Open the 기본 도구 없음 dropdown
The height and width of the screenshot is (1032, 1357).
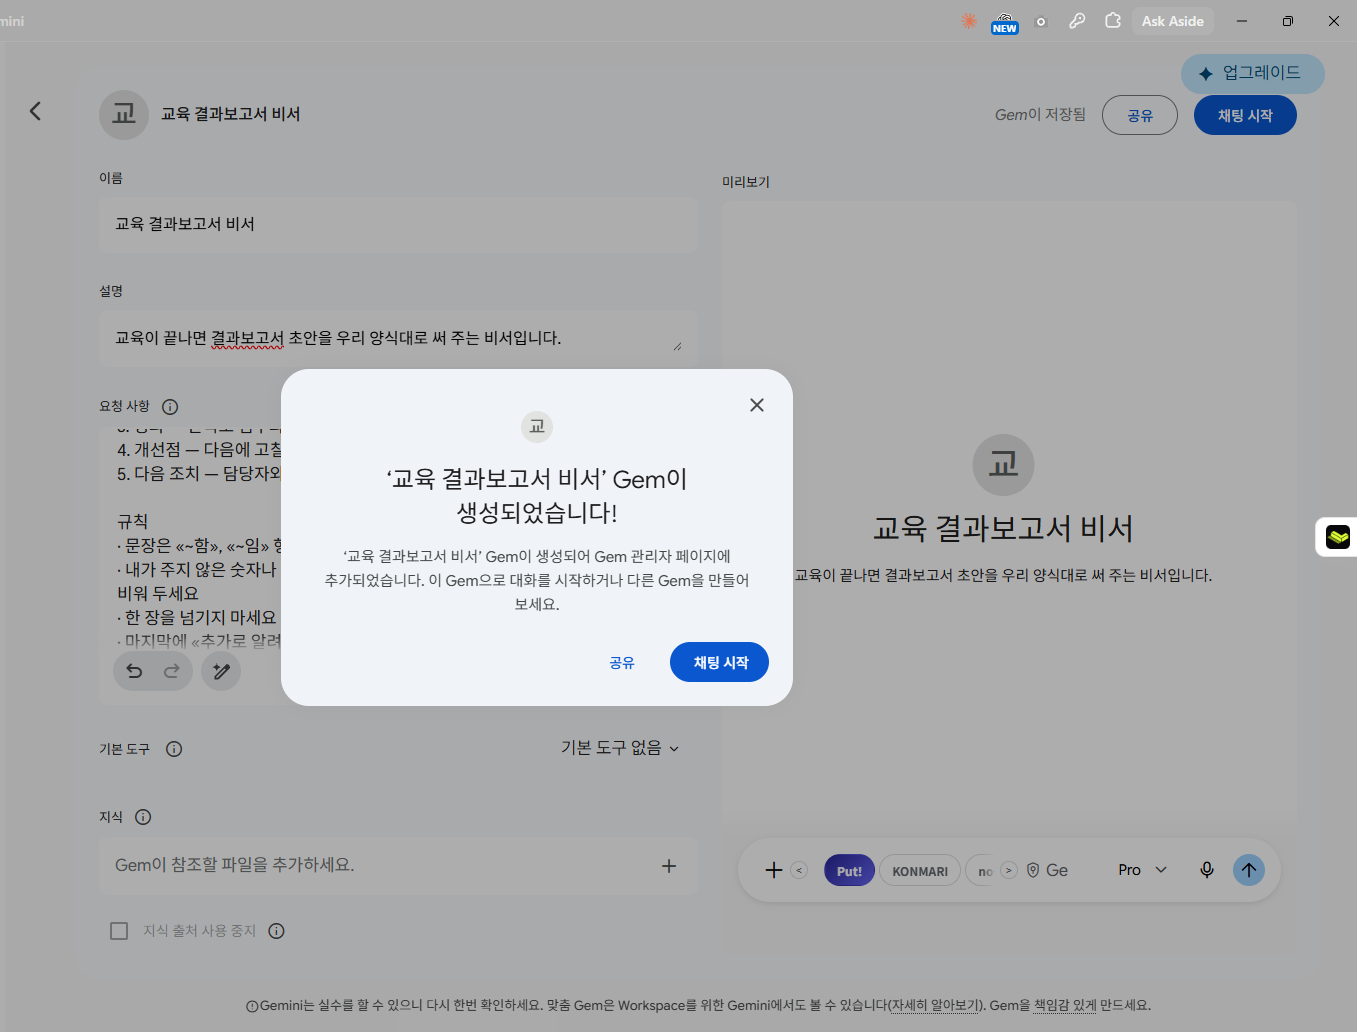[x=620, y=748]
